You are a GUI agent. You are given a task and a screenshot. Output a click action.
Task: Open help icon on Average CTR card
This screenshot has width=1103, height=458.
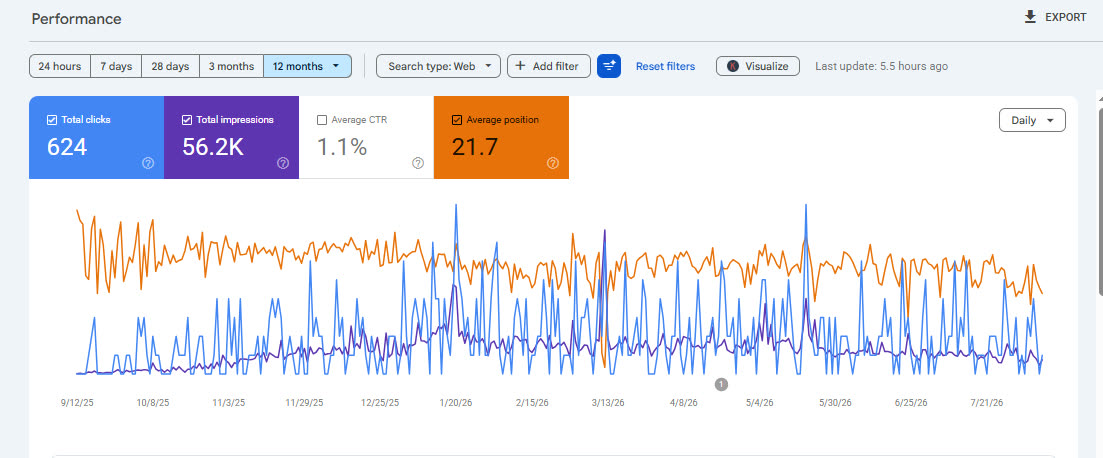click(418, 163)
